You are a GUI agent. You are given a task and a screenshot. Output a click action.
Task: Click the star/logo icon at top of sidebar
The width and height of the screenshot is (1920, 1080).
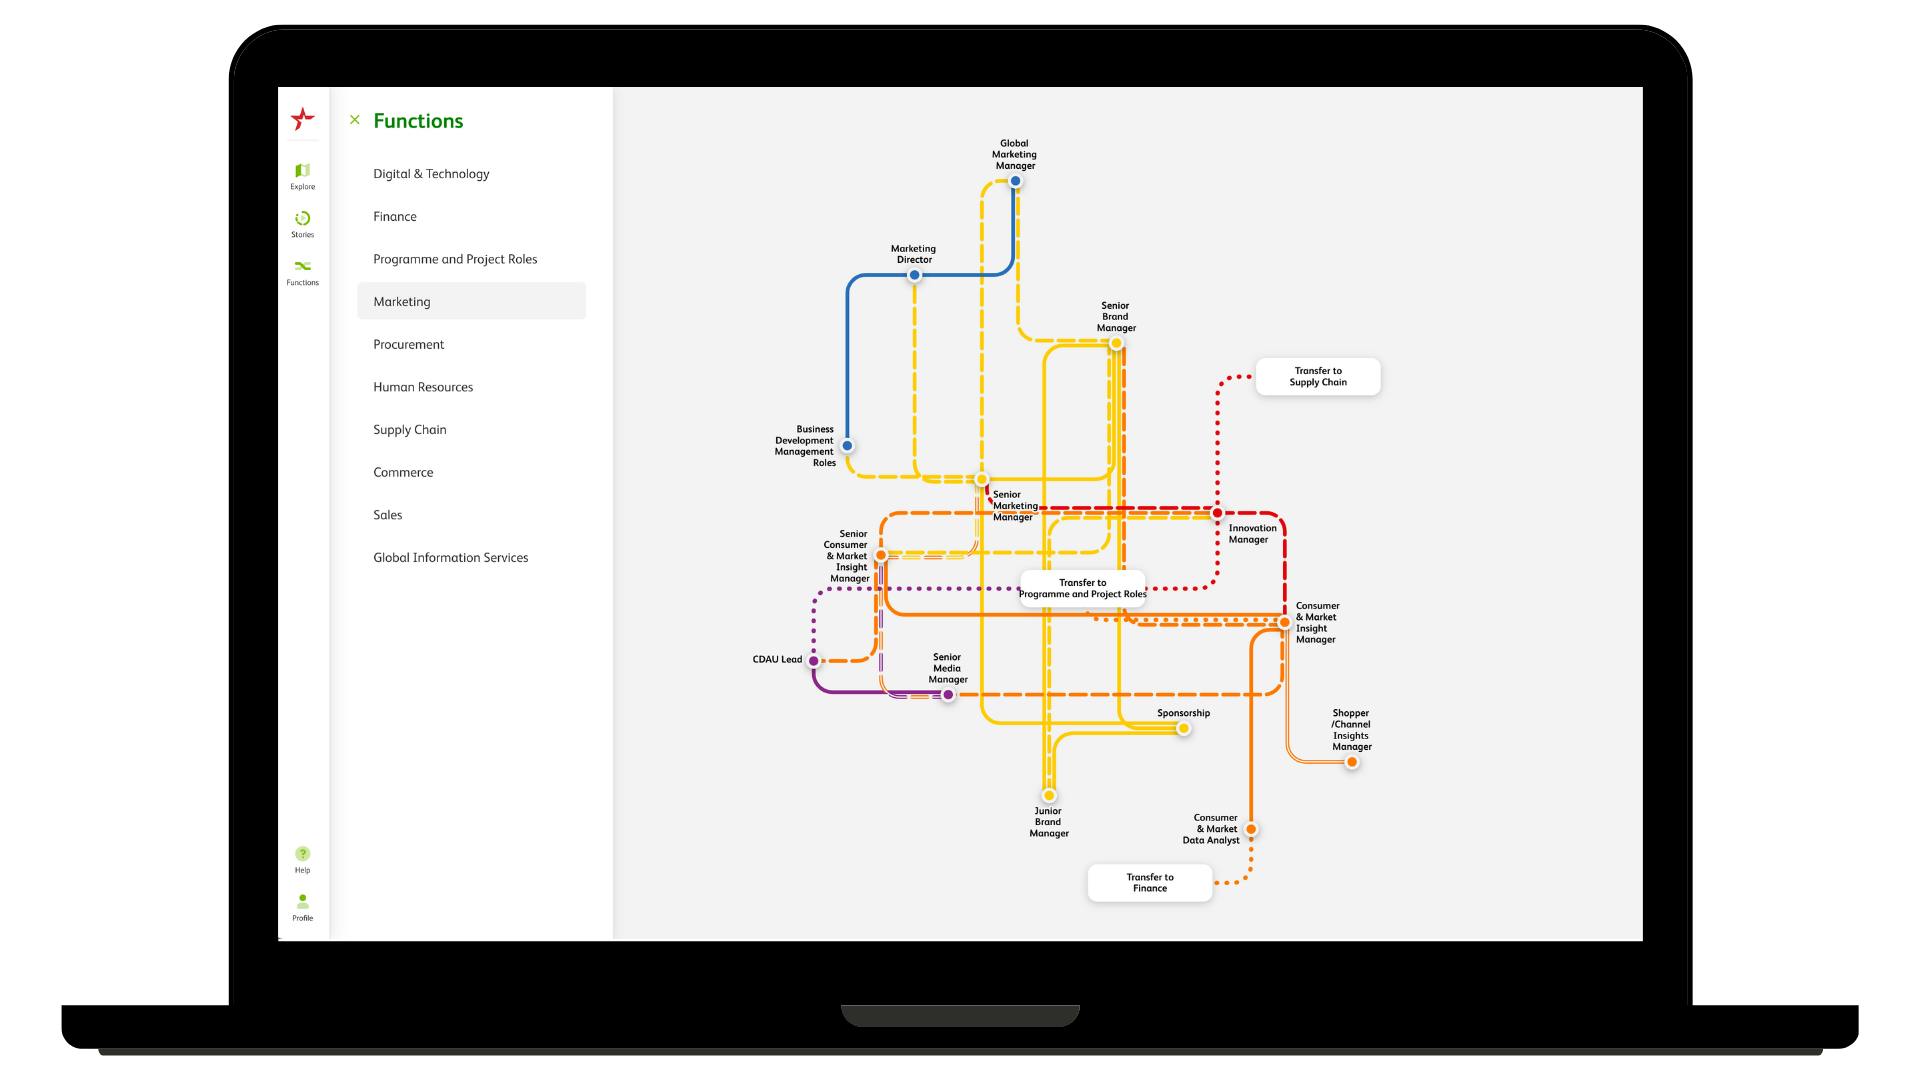click(301, 120)
